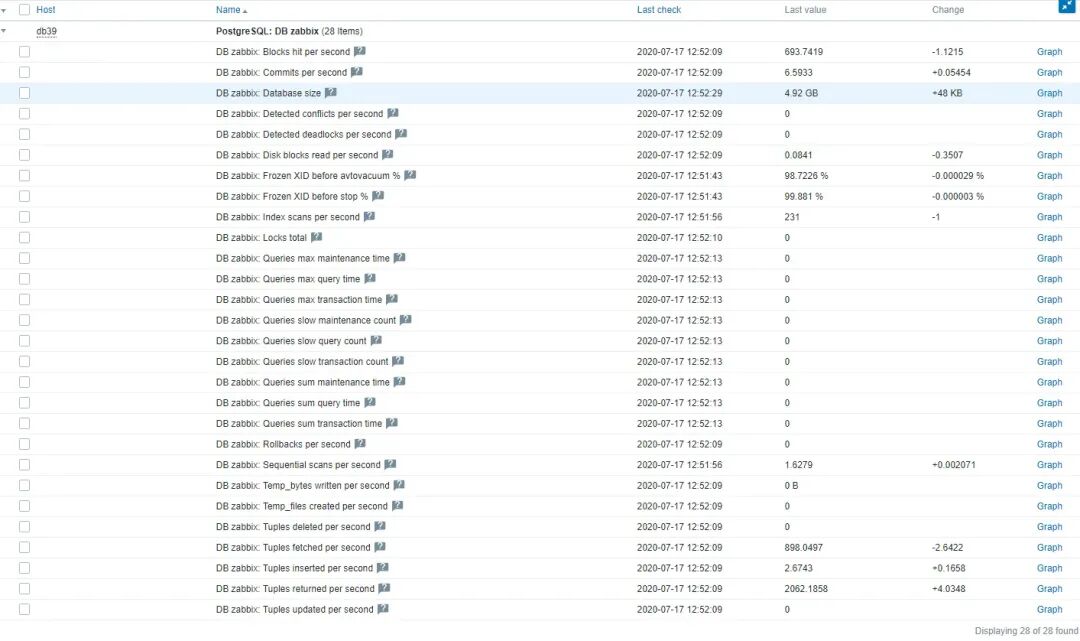Click help icon for Queries slow maintenance count
Viewport: 1080px width, 641px height.
(x=406, y=319)
